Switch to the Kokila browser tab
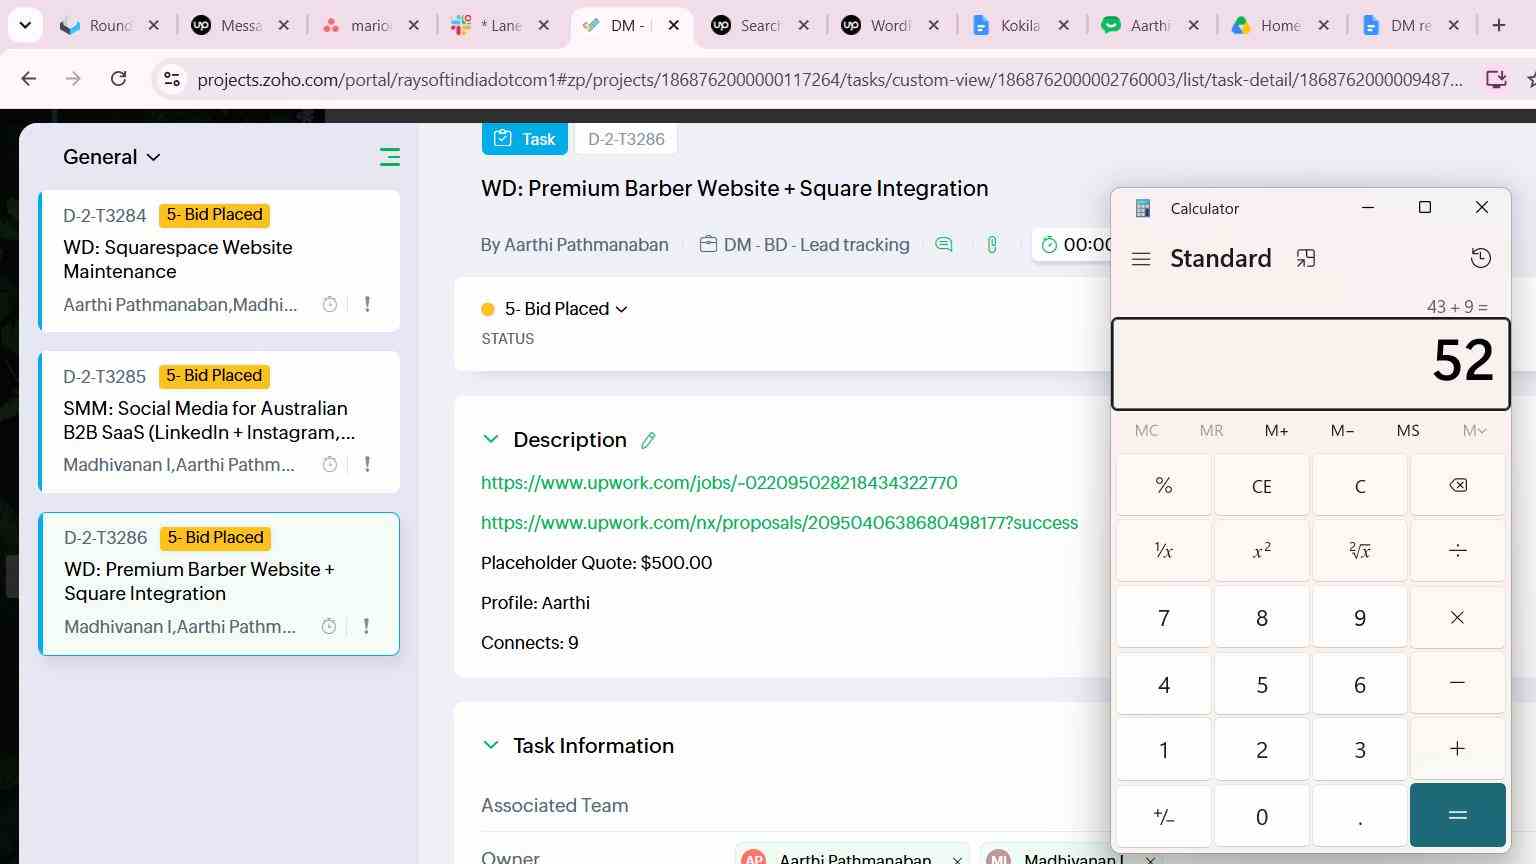 1020,26
